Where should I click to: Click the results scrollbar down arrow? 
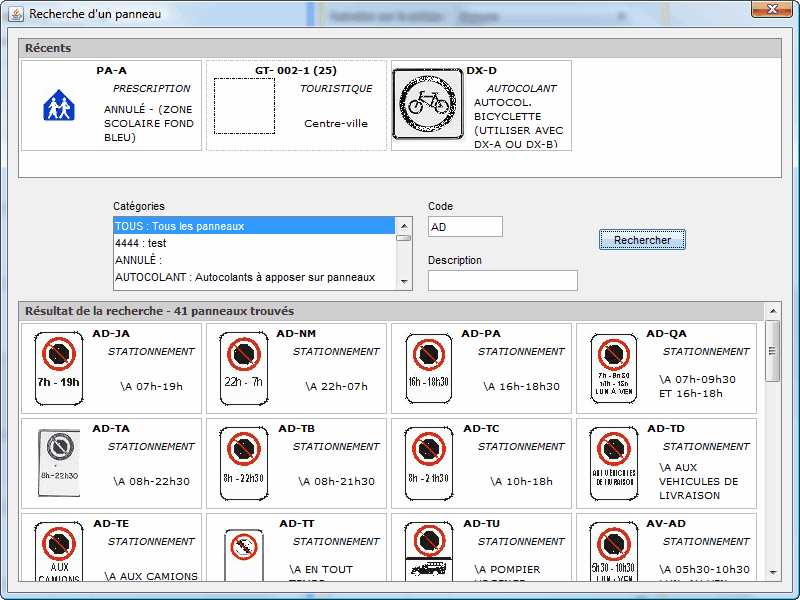click(773, 573)
